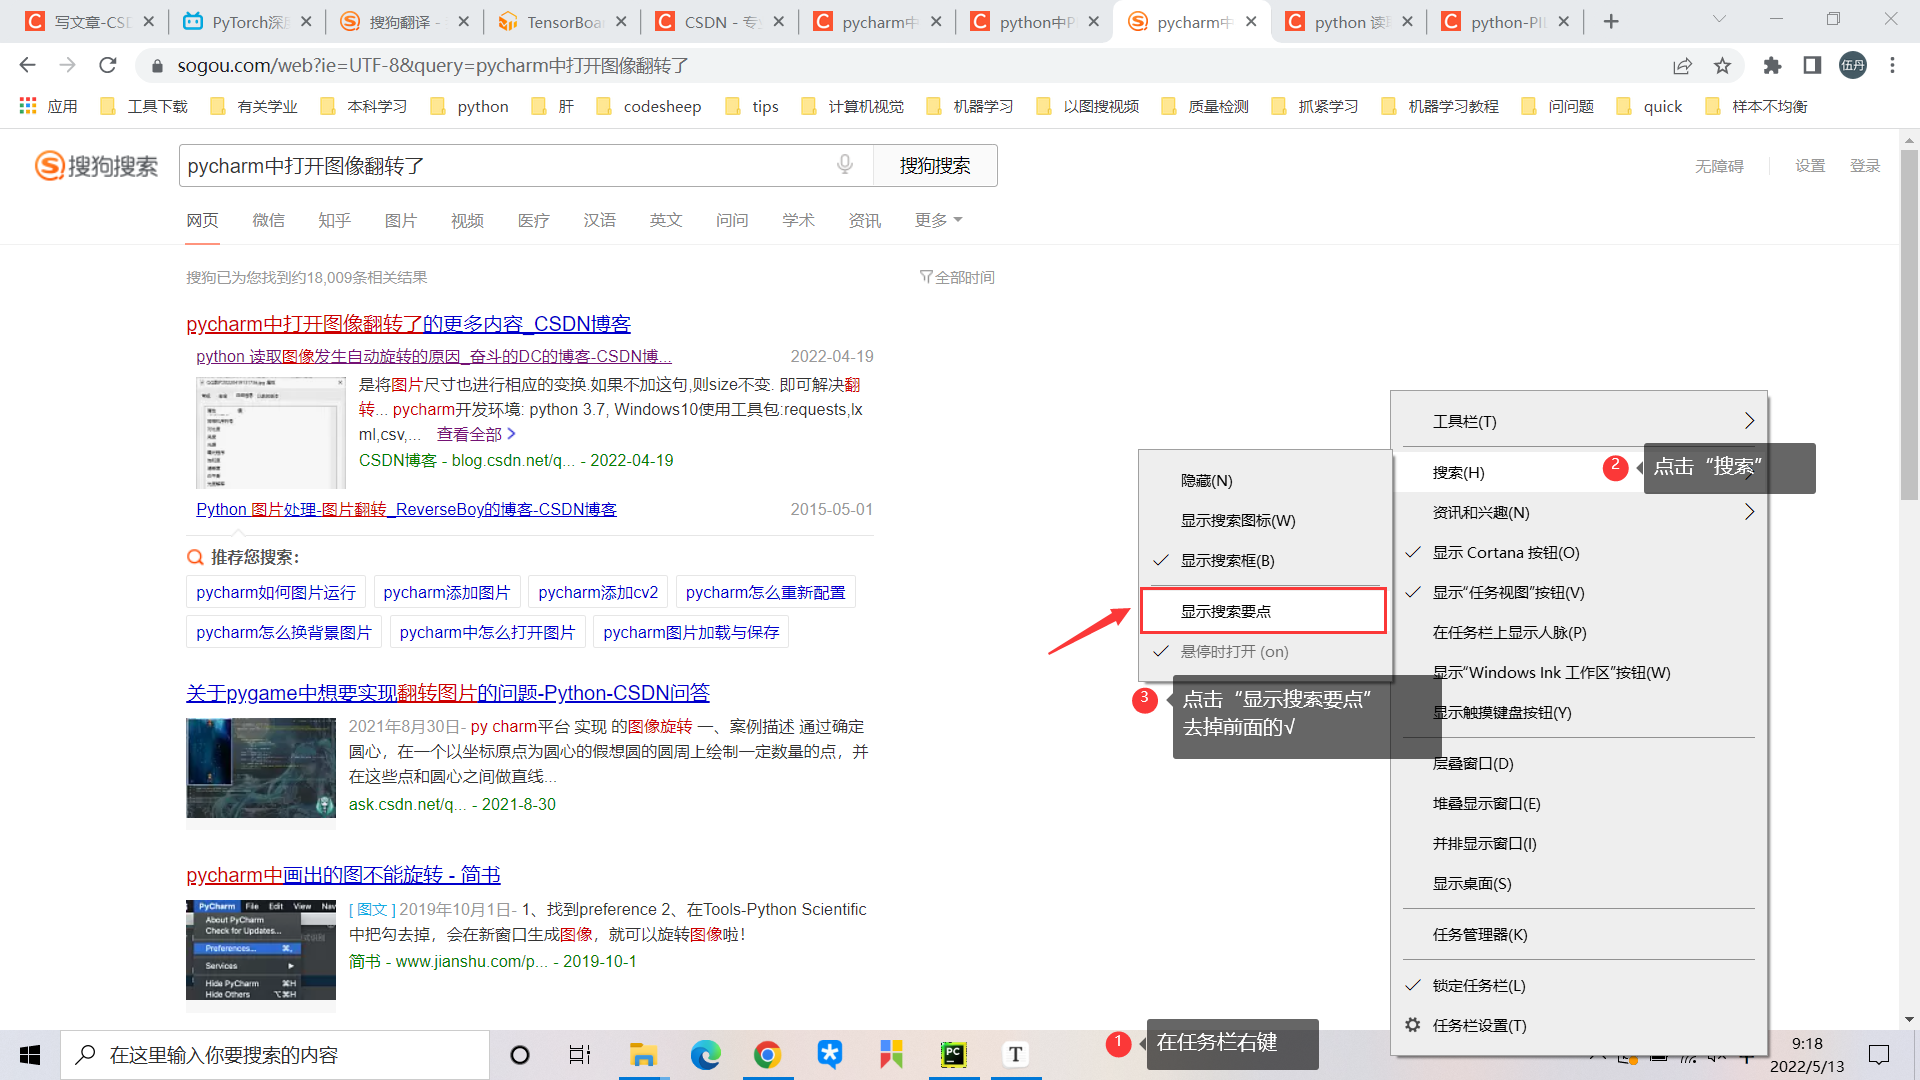Click the pygame result thumbnail image
Image resolution: width=1920 pixels, height=1080 pixels.
pos(261,768)
